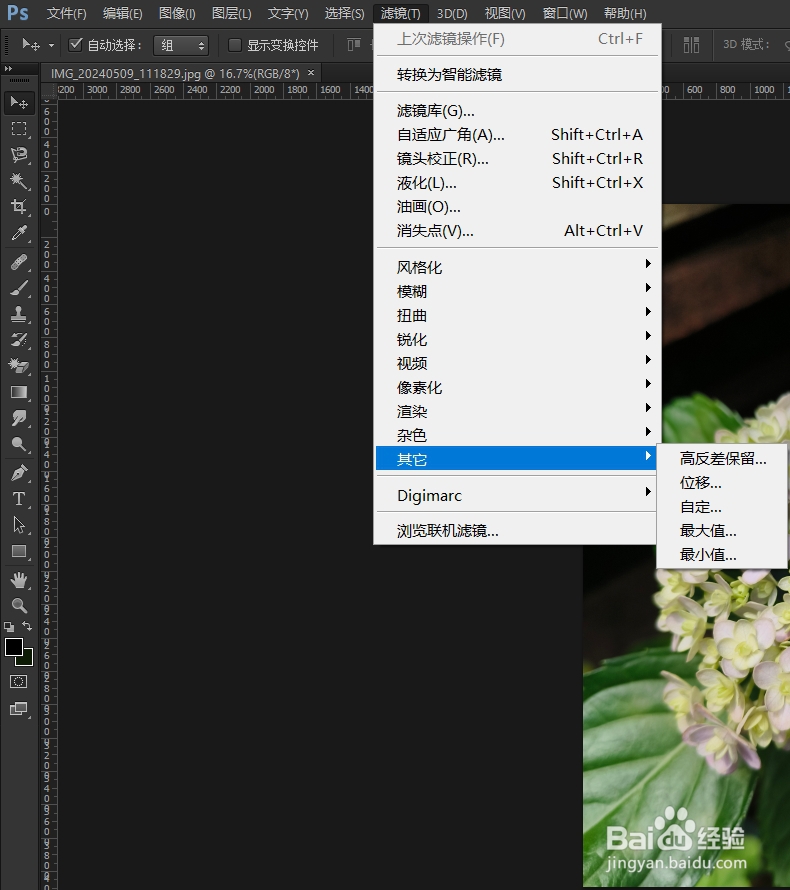
Task: Open the 窗口(W) menu
Action: 565,13
